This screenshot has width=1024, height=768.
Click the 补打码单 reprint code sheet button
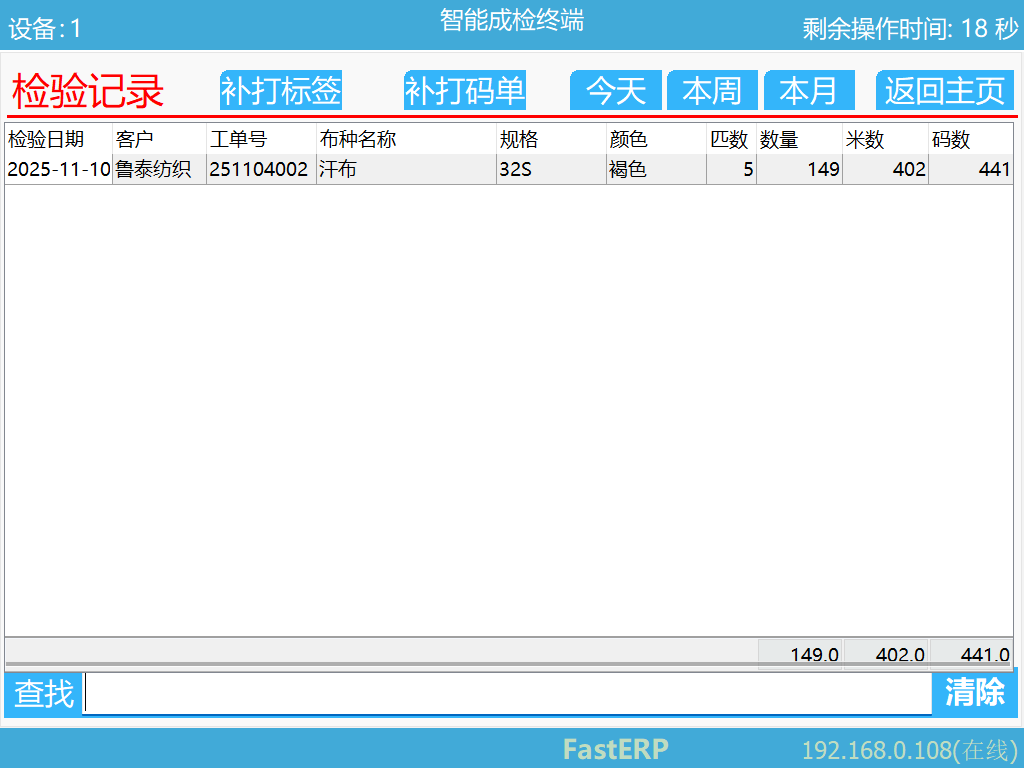pos(464,90)
